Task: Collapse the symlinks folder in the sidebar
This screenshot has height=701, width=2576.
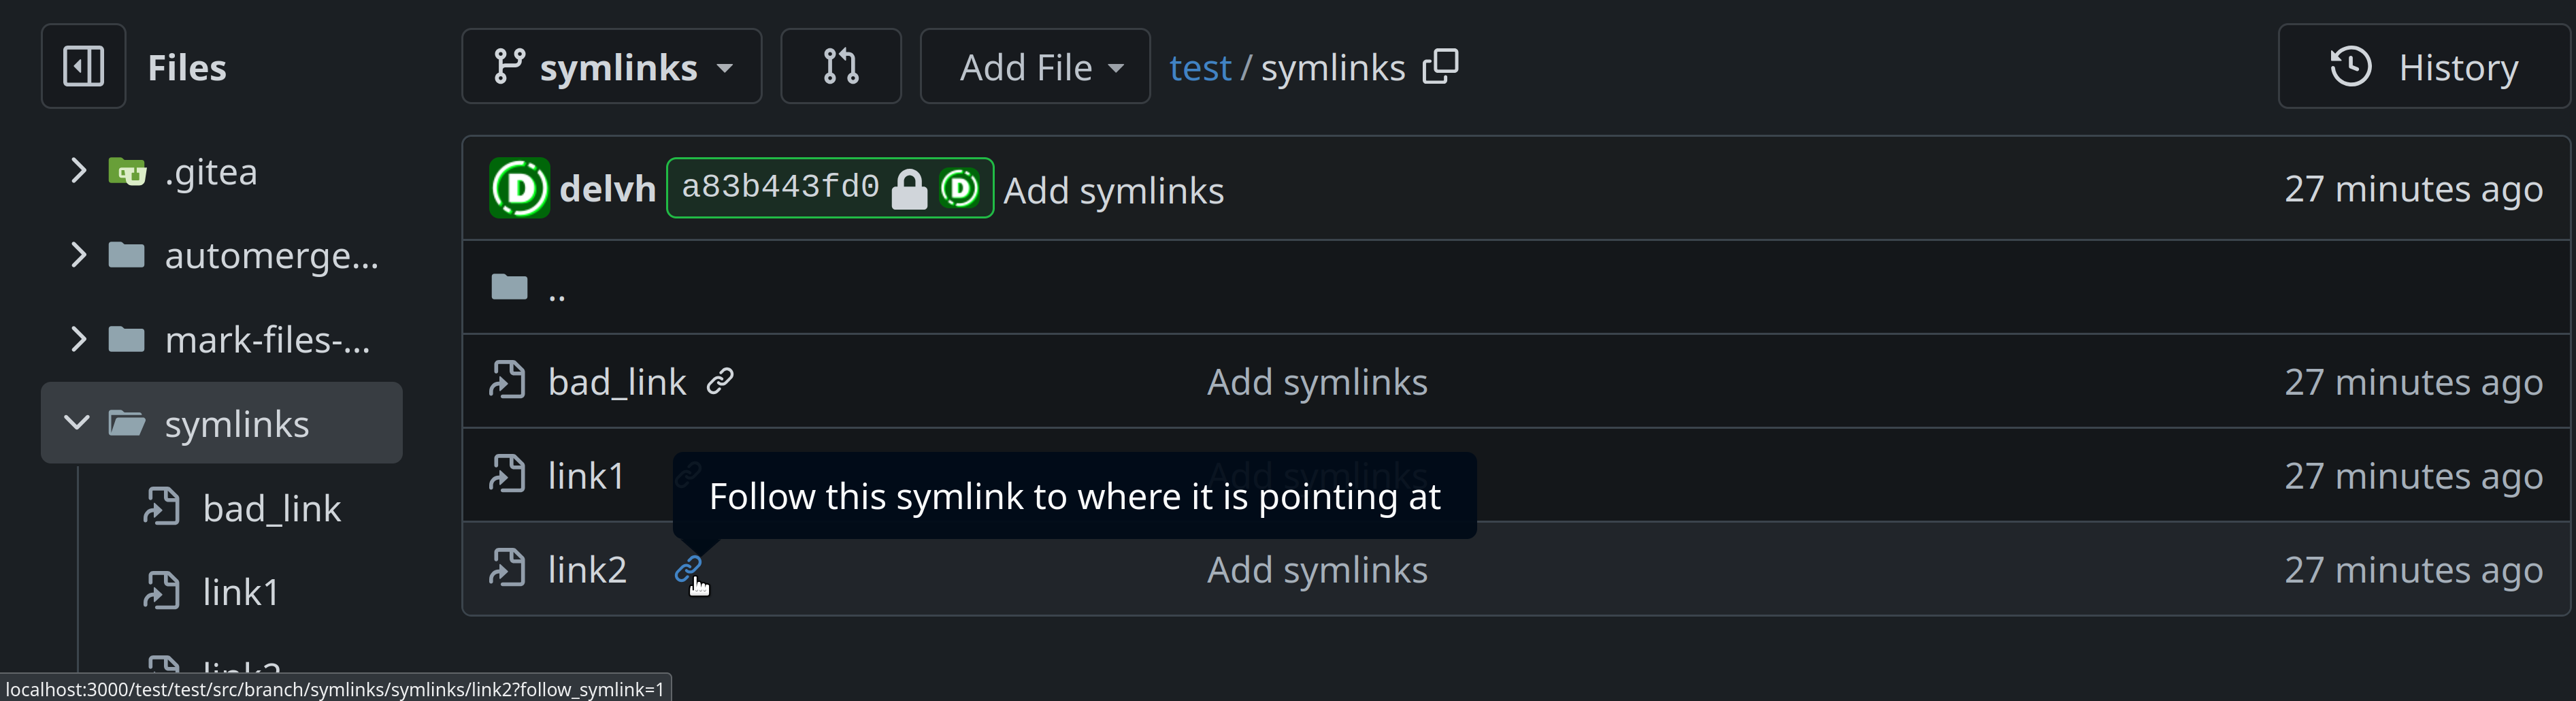Action: pyautogui.click(x=77, y=422)
